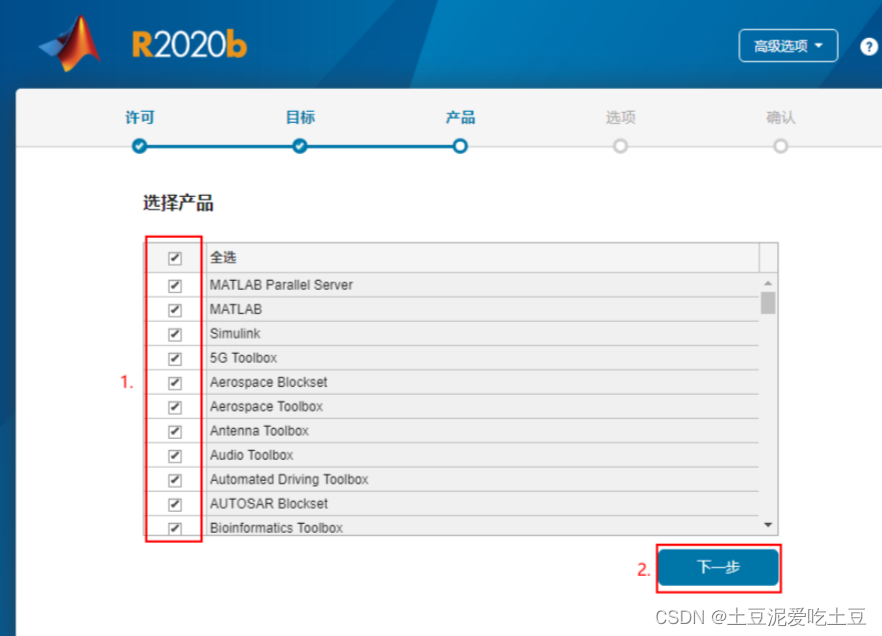Jump to the 选项 step
The height and width of the screenshot is (636, 882).
[620, 118]
